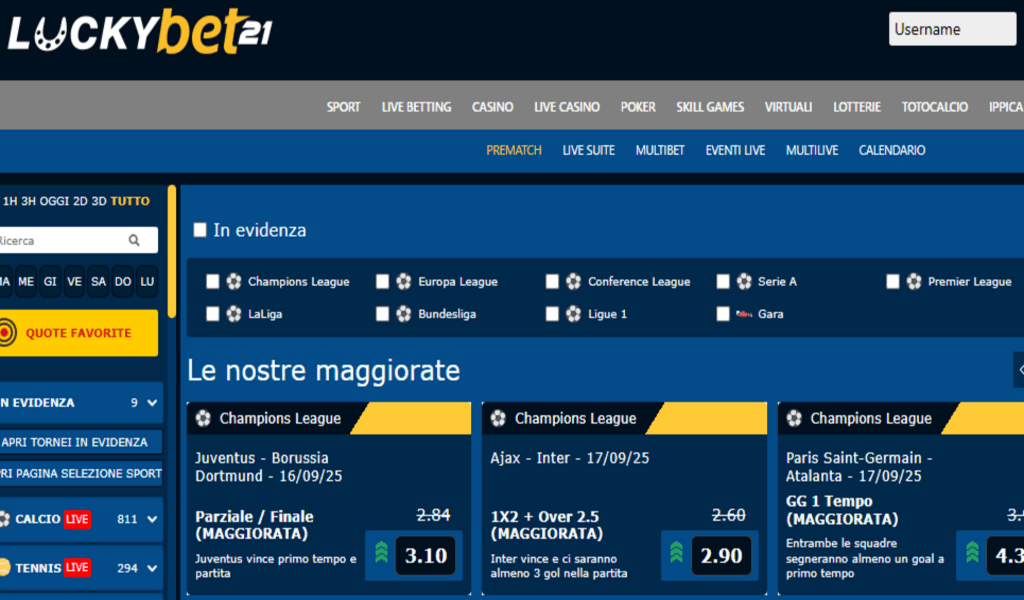Switch to the Multilive tab
Image resolution: width=1024 pixels, height=600 pixels.
(x=812, y=150)
